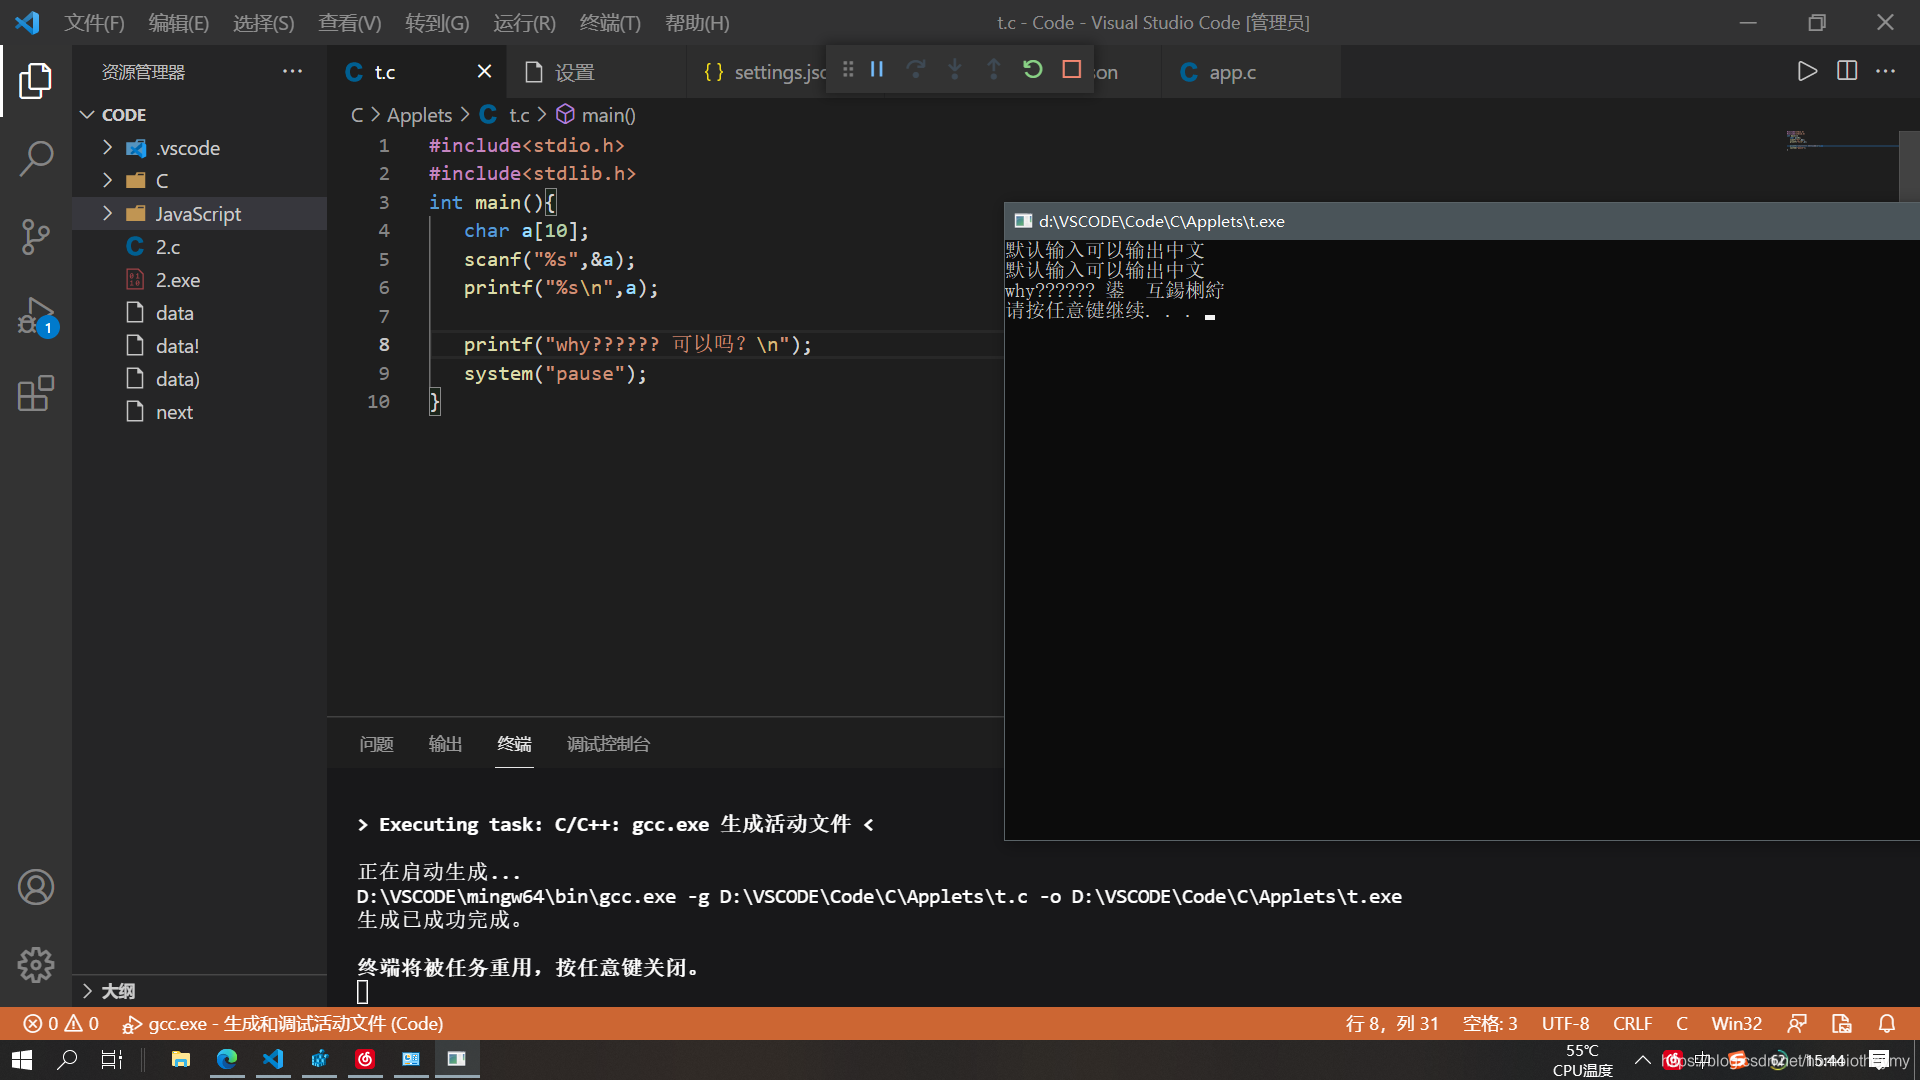Screen dimensions: 1920x1080
Task: Stop debugging with red square button
Action: coord(1072,70)
